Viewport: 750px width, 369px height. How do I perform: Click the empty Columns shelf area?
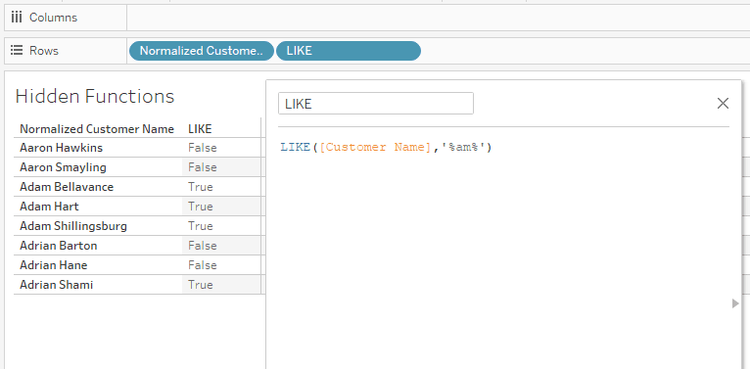point(438,18)
